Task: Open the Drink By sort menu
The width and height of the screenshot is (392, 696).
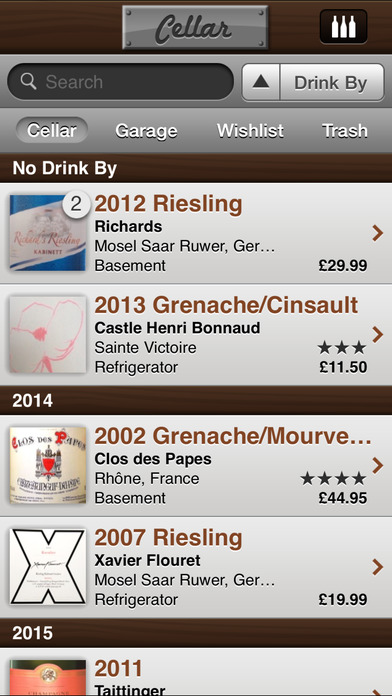Action: [x=332, y=82]
